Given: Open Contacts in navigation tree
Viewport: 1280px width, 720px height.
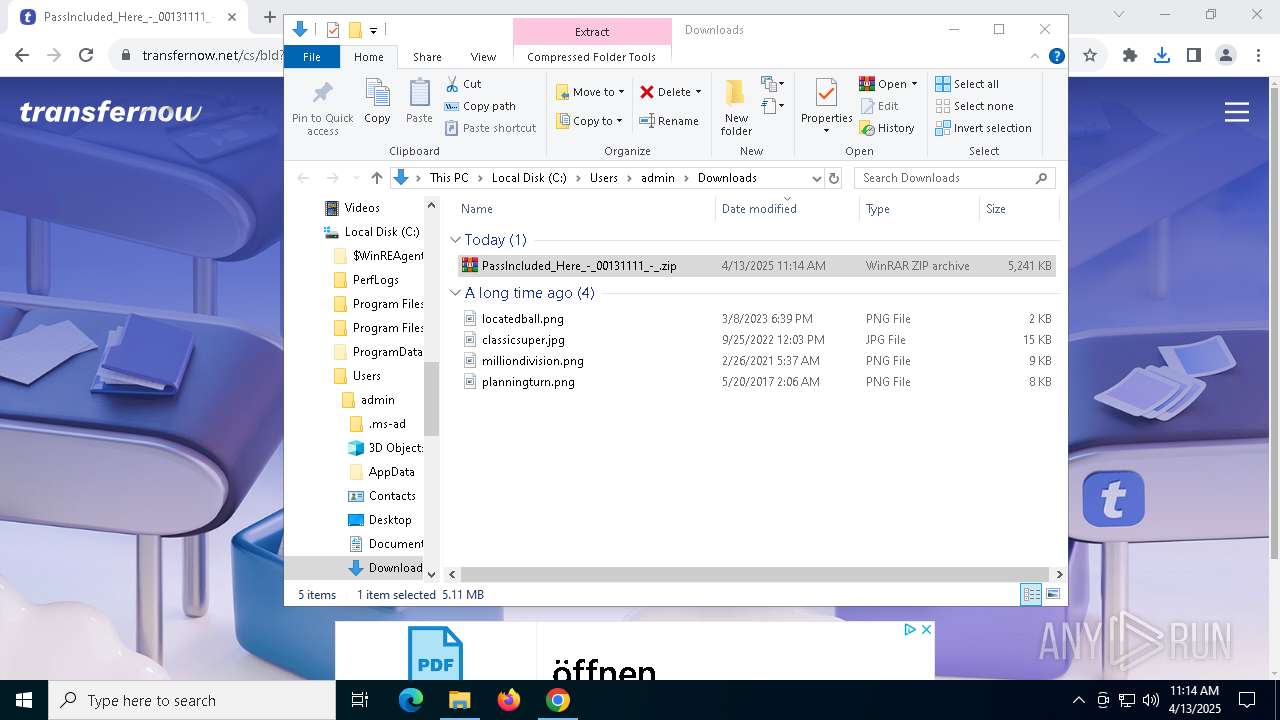Looking at the screenshot, I should tap(392, 496).
